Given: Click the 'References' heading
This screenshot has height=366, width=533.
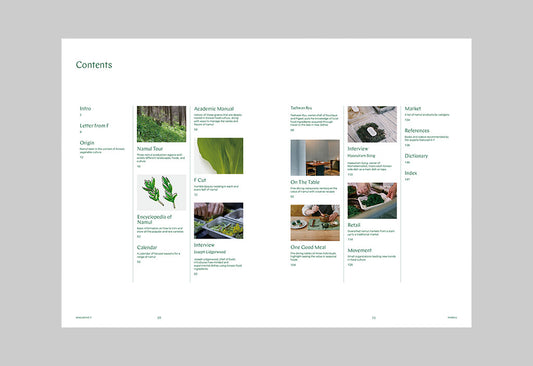Looking at the screenshot, I should coord(417,130).
